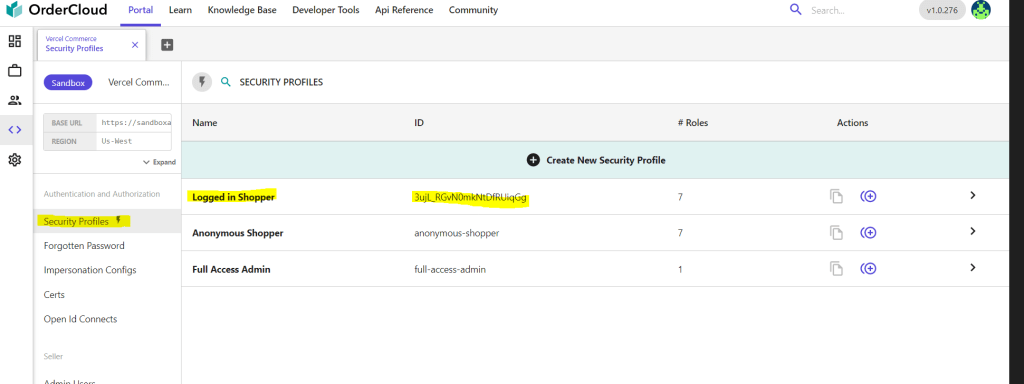Click the search magnifier in top bar

coord(795,10)
